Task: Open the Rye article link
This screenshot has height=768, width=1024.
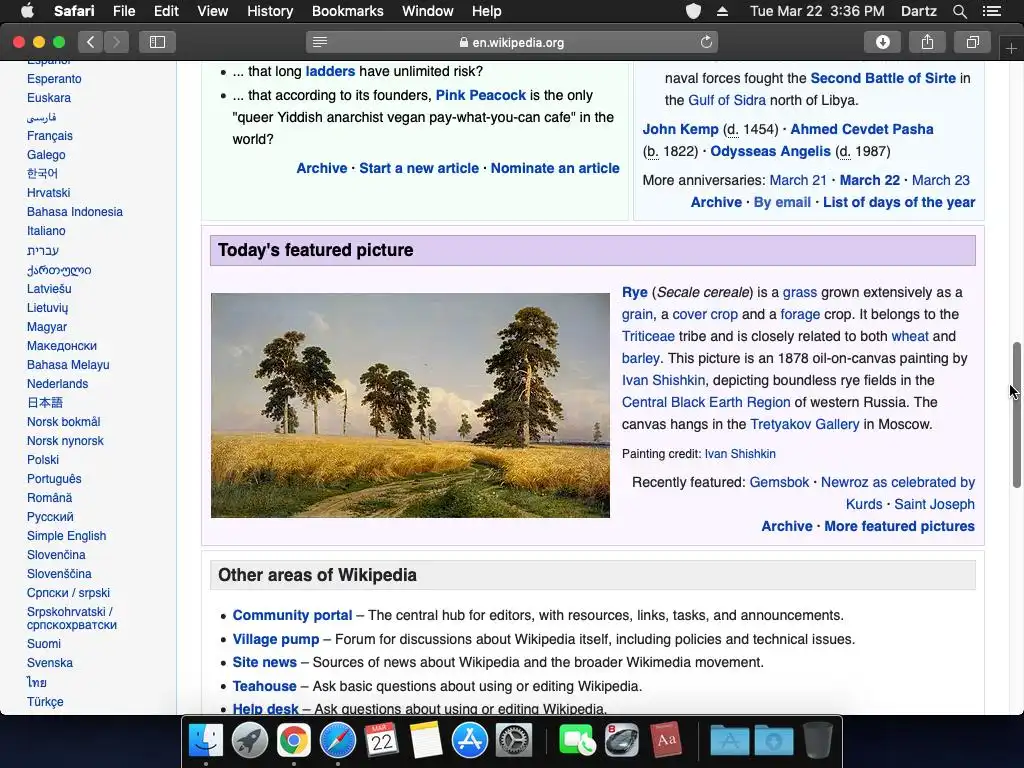Action: (634, 292)
